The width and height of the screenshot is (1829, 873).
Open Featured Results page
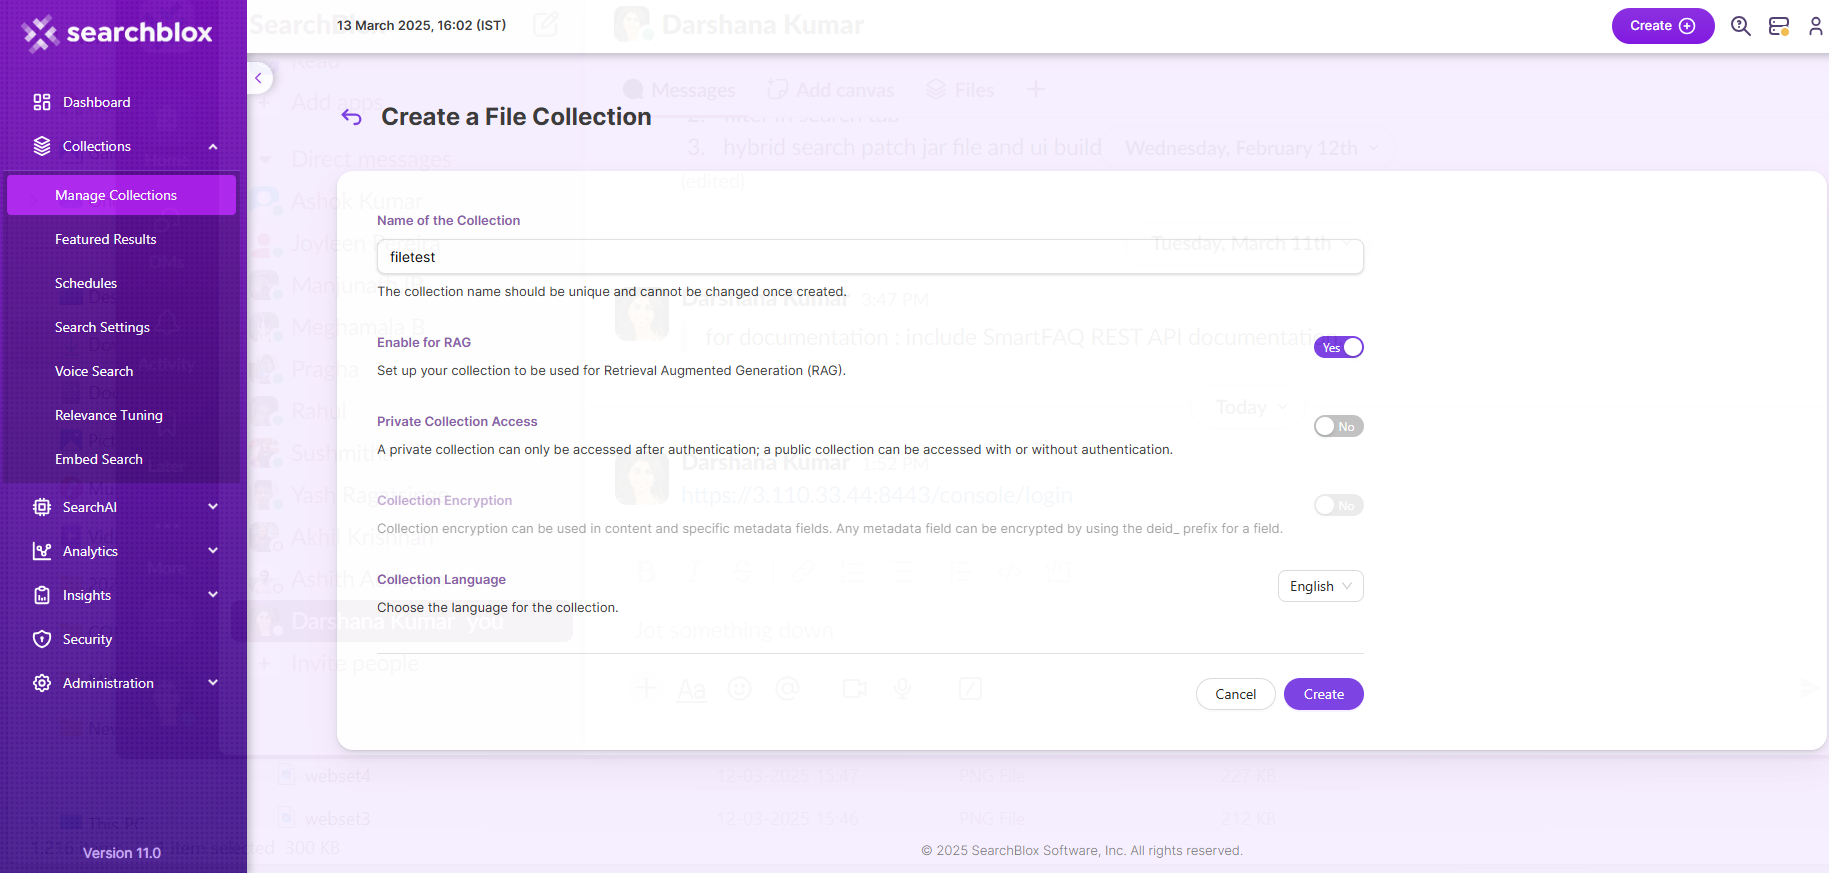coord(105,239)
